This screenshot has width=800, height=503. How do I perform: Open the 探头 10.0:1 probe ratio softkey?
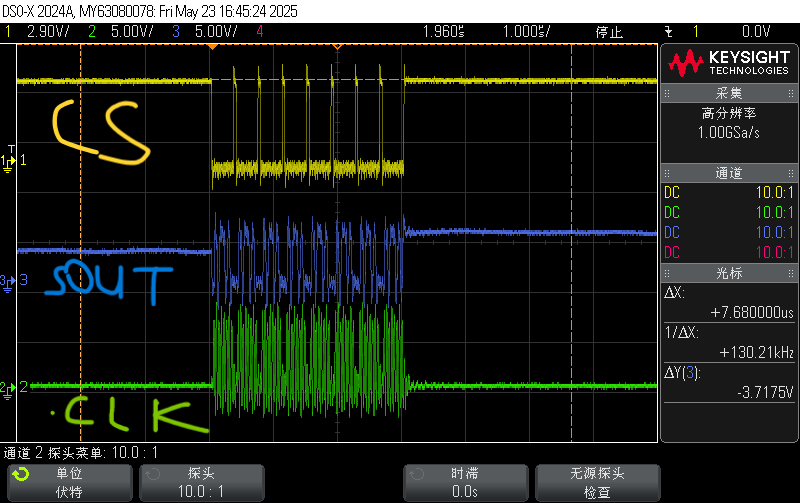[x=201, y=483]
